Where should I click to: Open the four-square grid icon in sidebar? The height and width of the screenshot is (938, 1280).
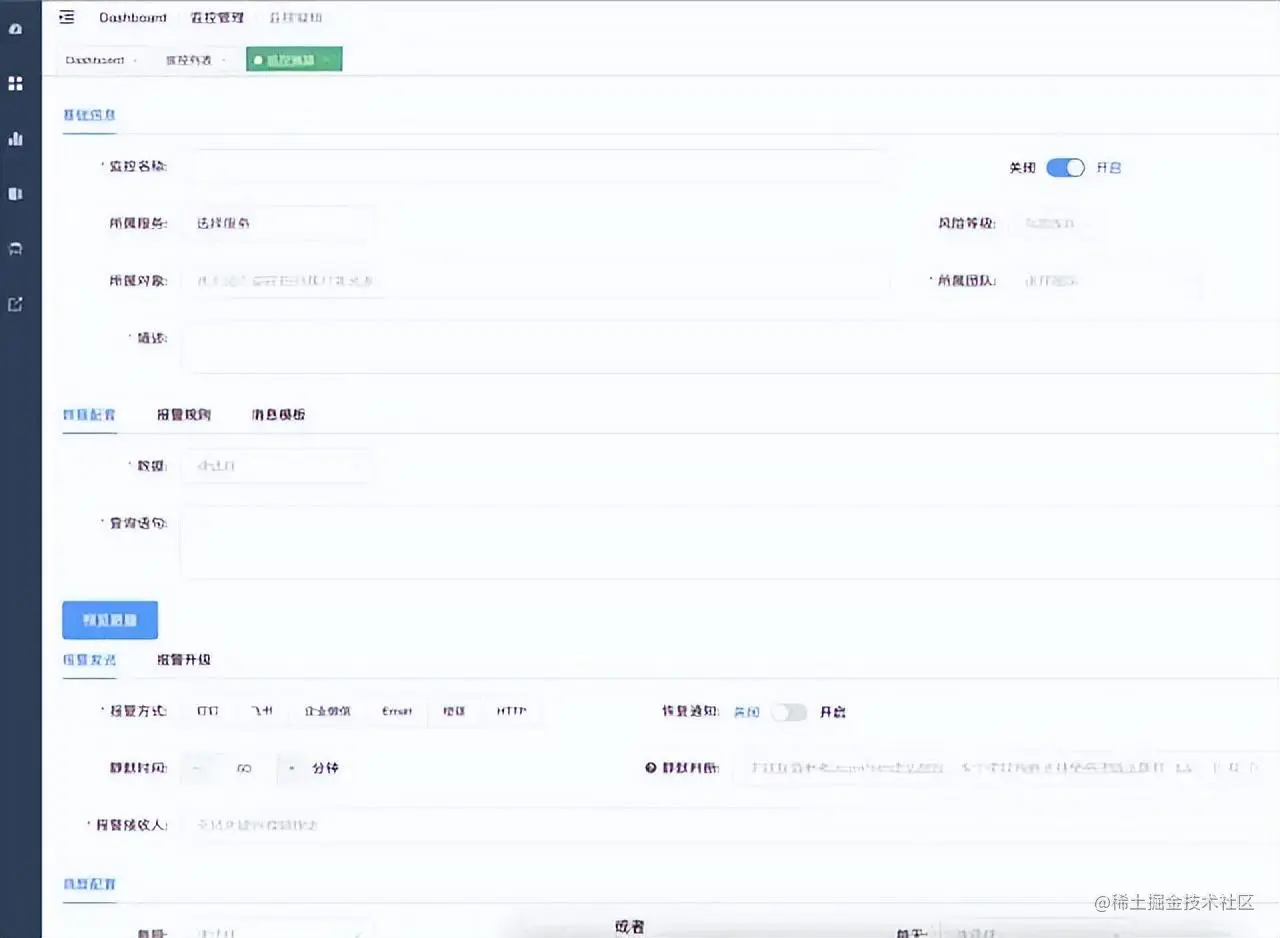click(x=15, y=84)
